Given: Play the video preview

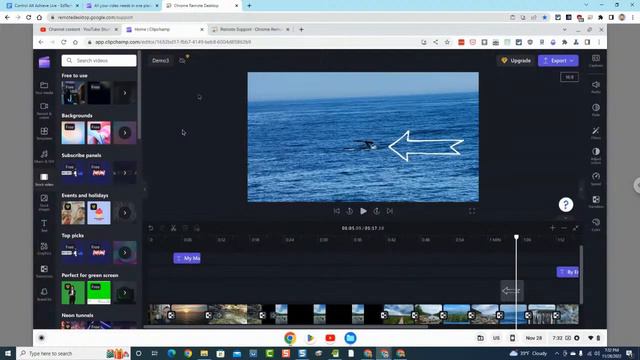Looking at the screenshot, I should [363, 211].
